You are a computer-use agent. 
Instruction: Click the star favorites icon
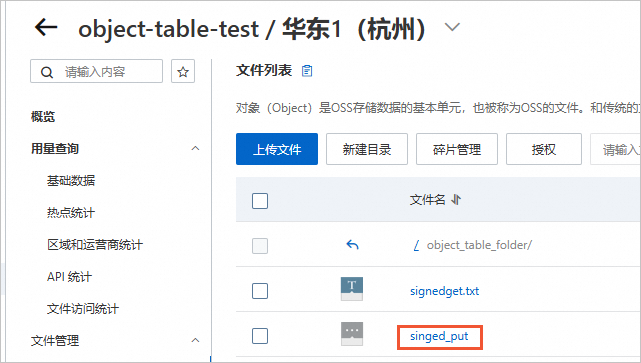coord(183,72)
